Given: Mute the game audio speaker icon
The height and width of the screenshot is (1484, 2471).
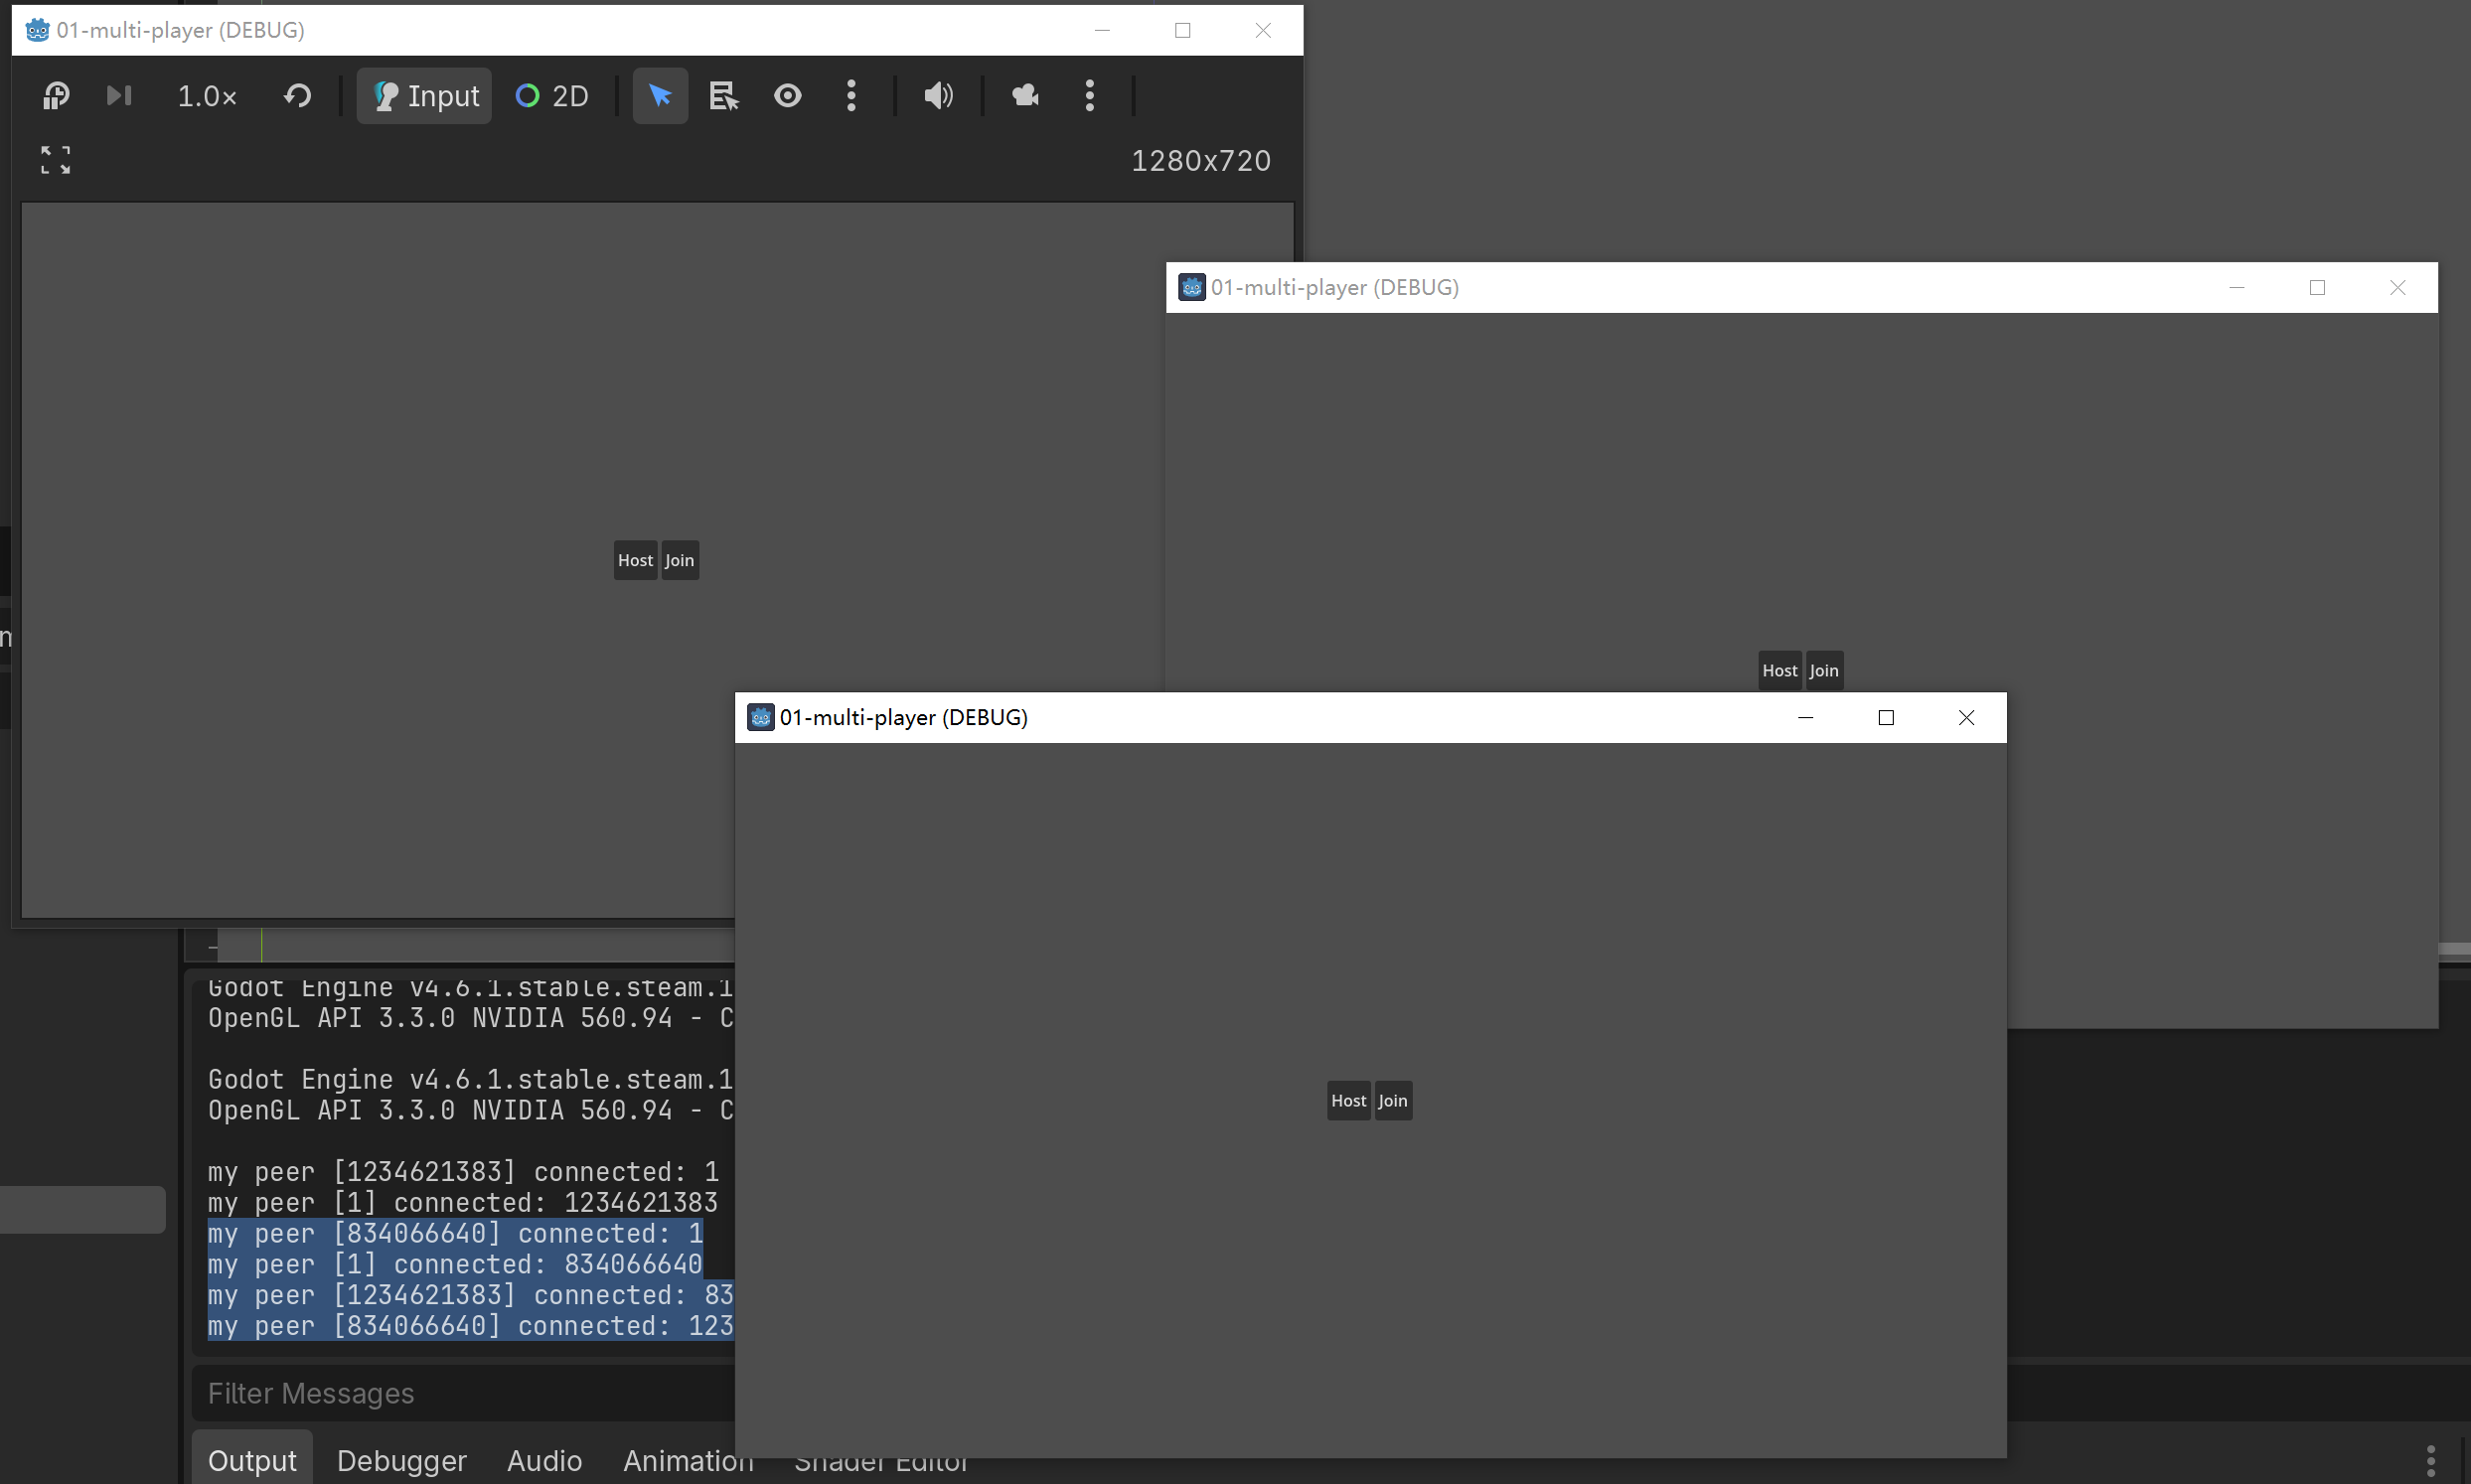Looking at the screenshot, I should [937, 96].
